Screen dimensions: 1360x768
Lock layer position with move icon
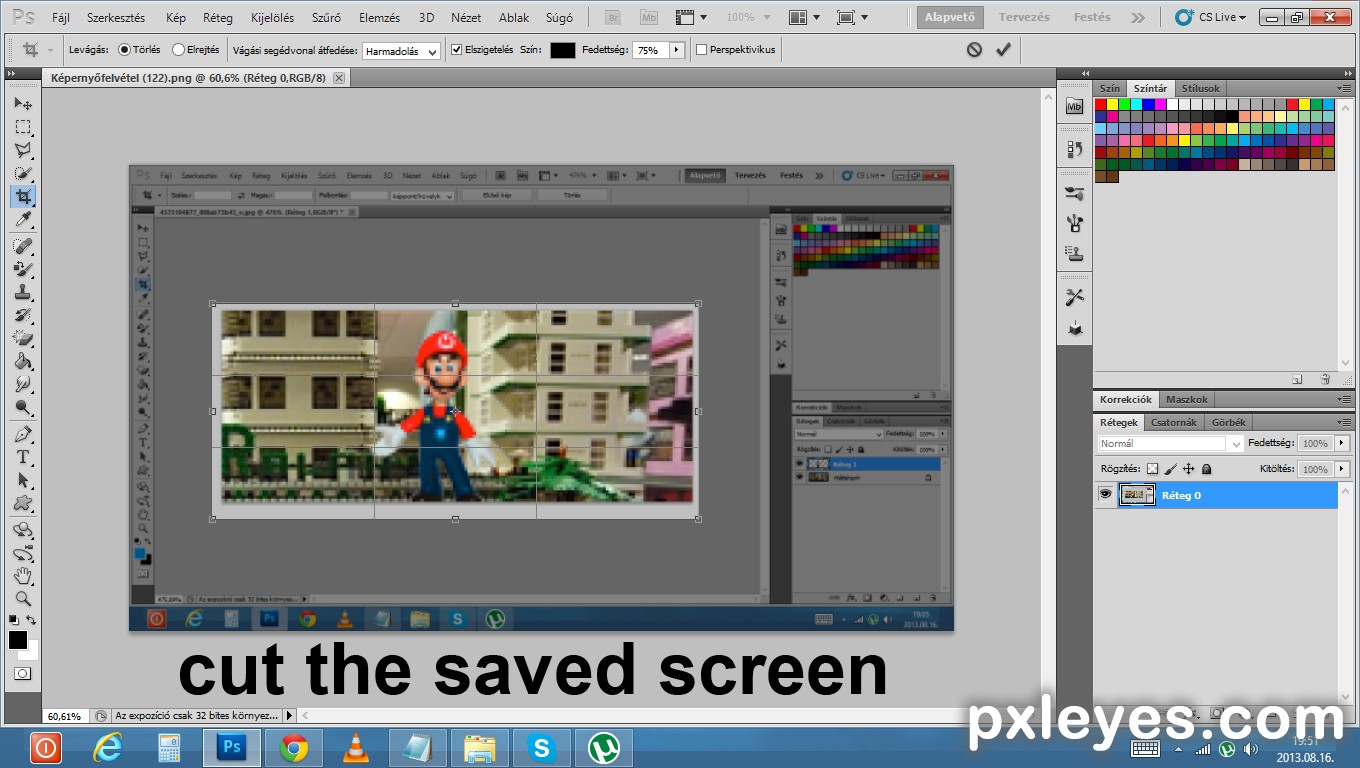point(1188,469)
